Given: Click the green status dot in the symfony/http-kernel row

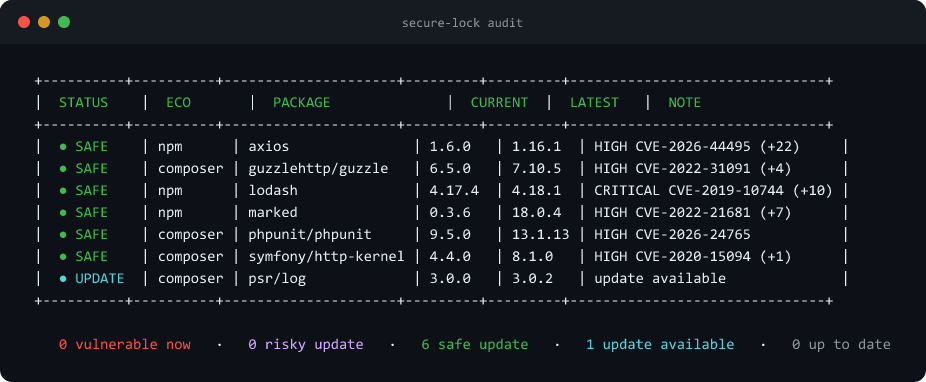Looking at the screenshot, I should pyautogui.click(x=63, y=257).
